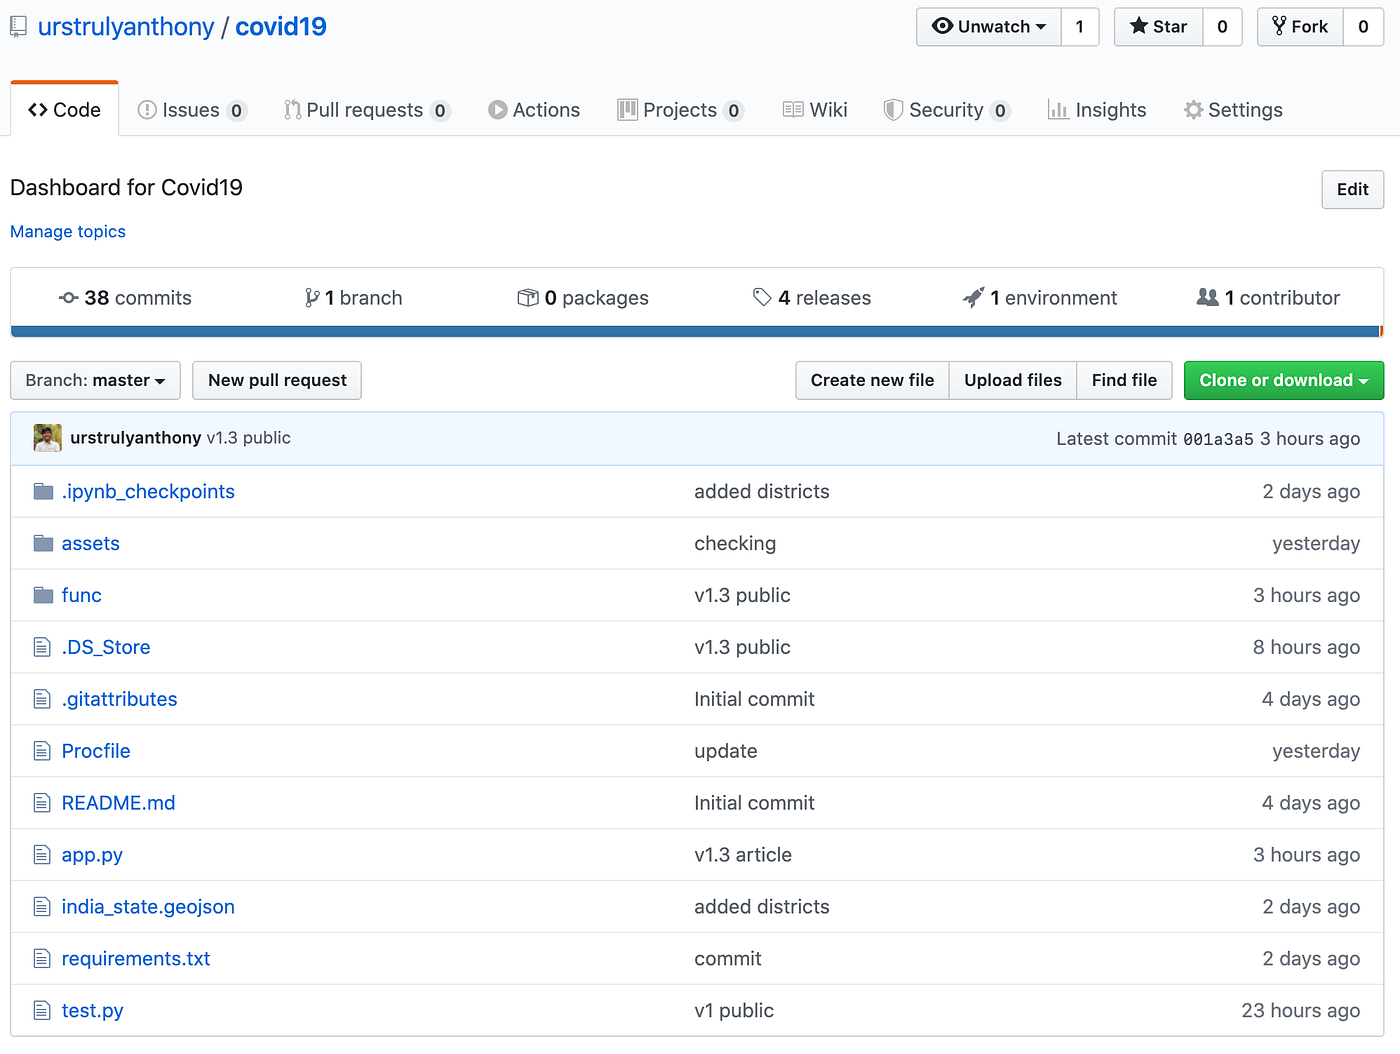Click urstrulyanthony's avatar thumbnail

coord(46,438)
